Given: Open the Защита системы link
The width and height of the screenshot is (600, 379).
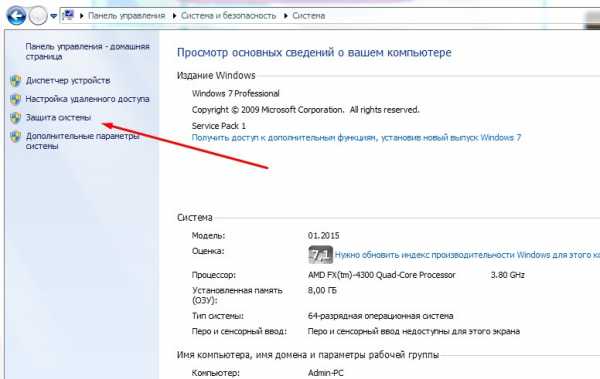Looking at the screenshot, I should tap(58, 118).
